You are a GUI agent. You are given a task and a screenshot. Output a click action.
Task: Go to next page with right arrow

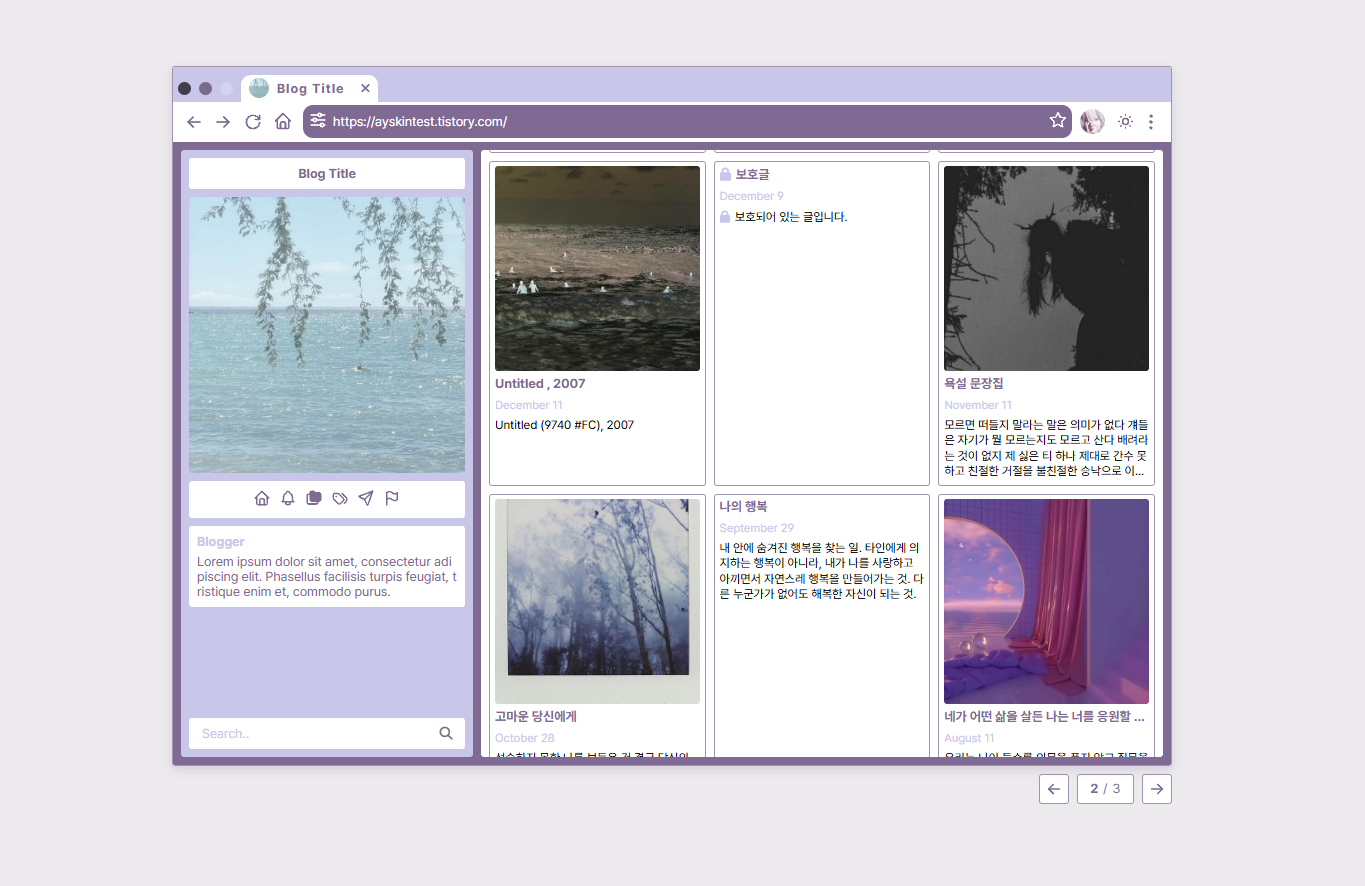click(x=1157, y=789)
